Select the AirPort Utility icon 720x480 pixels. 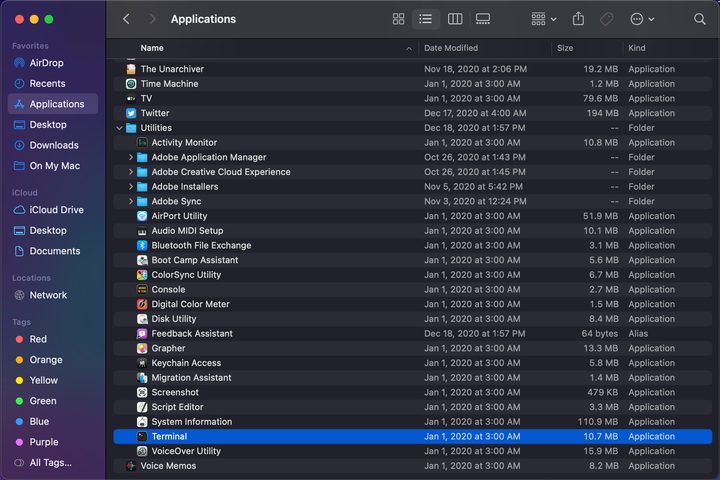coord(142,216)
